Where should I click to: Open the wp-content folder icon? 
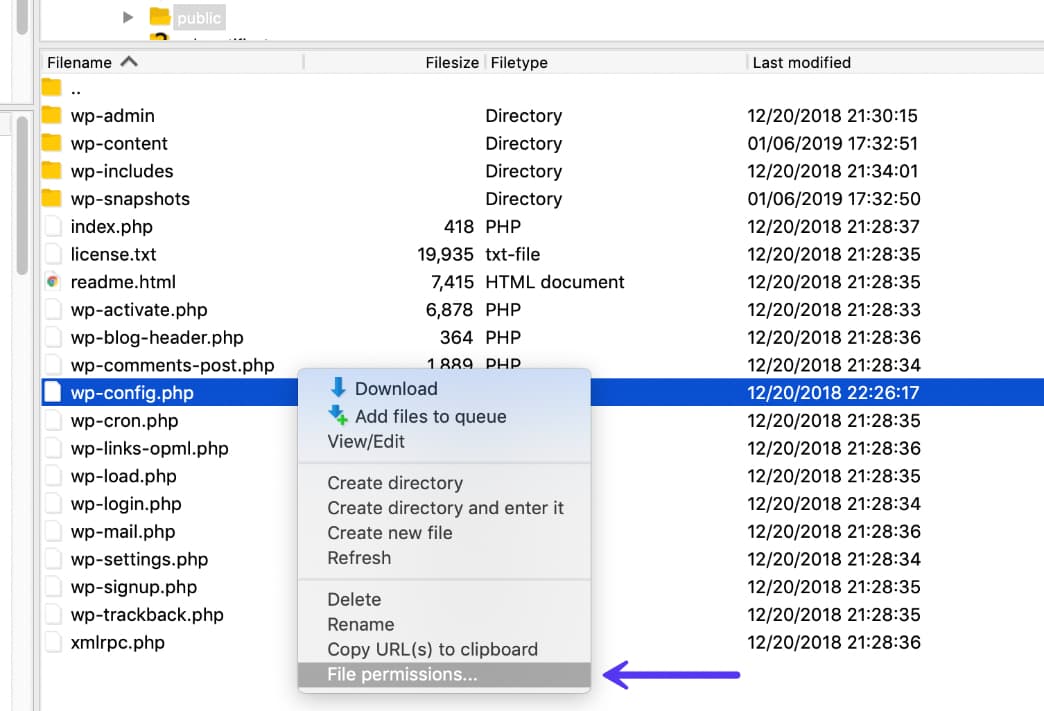pos(52,143)
